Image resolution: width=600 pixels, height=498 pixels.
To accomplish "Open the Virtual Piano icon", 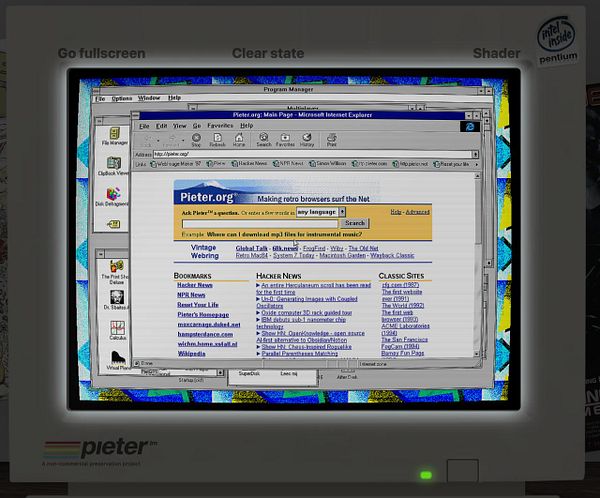I will pyautogui.click(x=118, y=360).
